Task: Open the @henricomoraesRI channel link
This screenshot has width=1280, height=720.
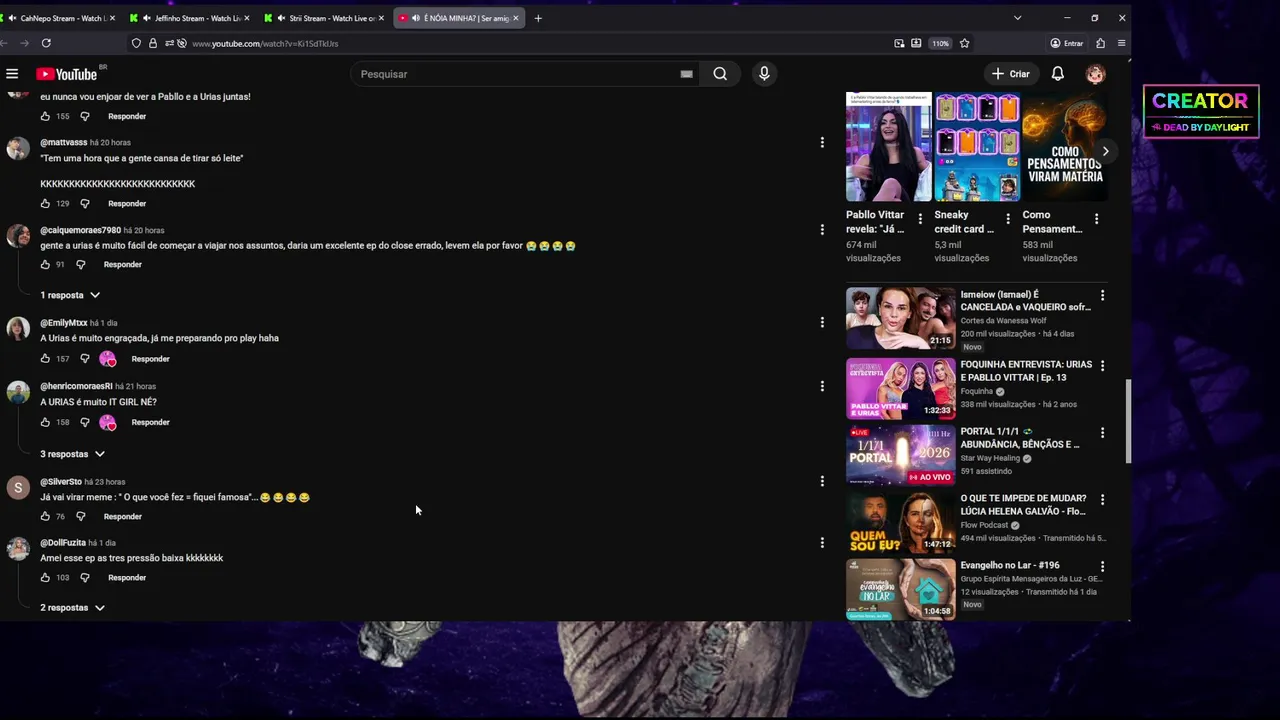Action: click(76, 386)
